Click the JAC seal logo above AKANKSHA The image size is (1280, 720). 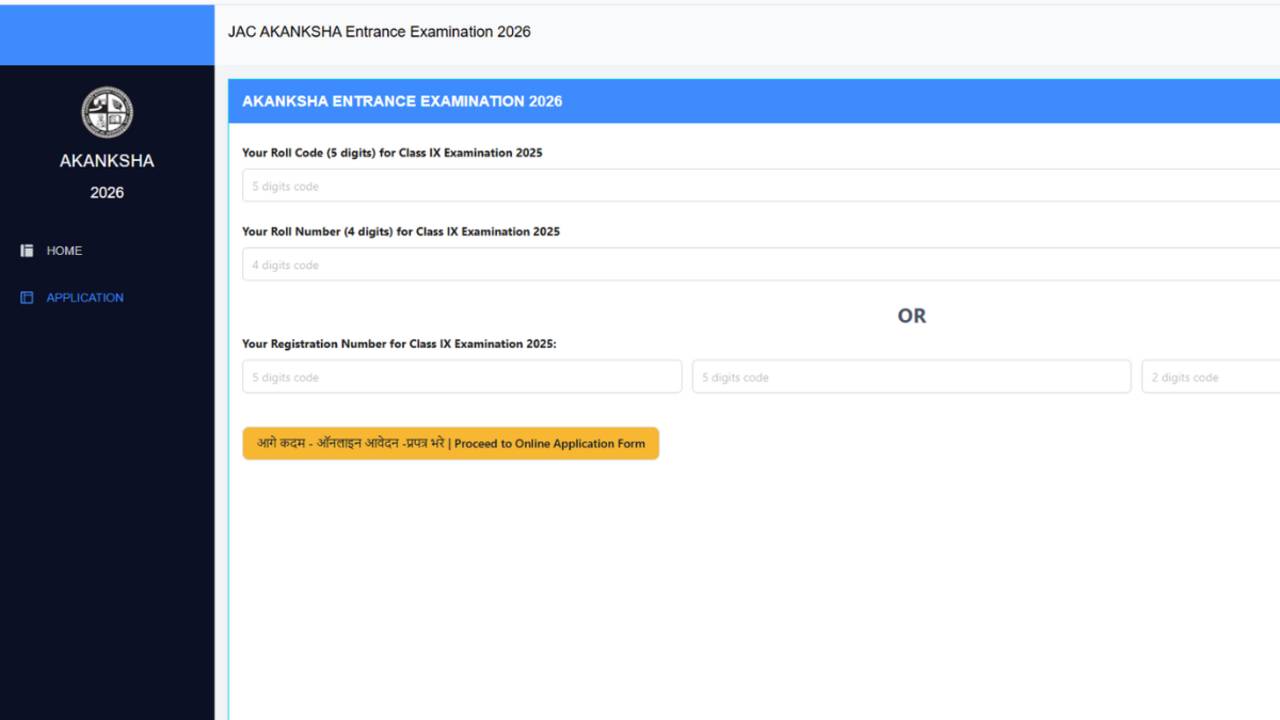point(106,112)
